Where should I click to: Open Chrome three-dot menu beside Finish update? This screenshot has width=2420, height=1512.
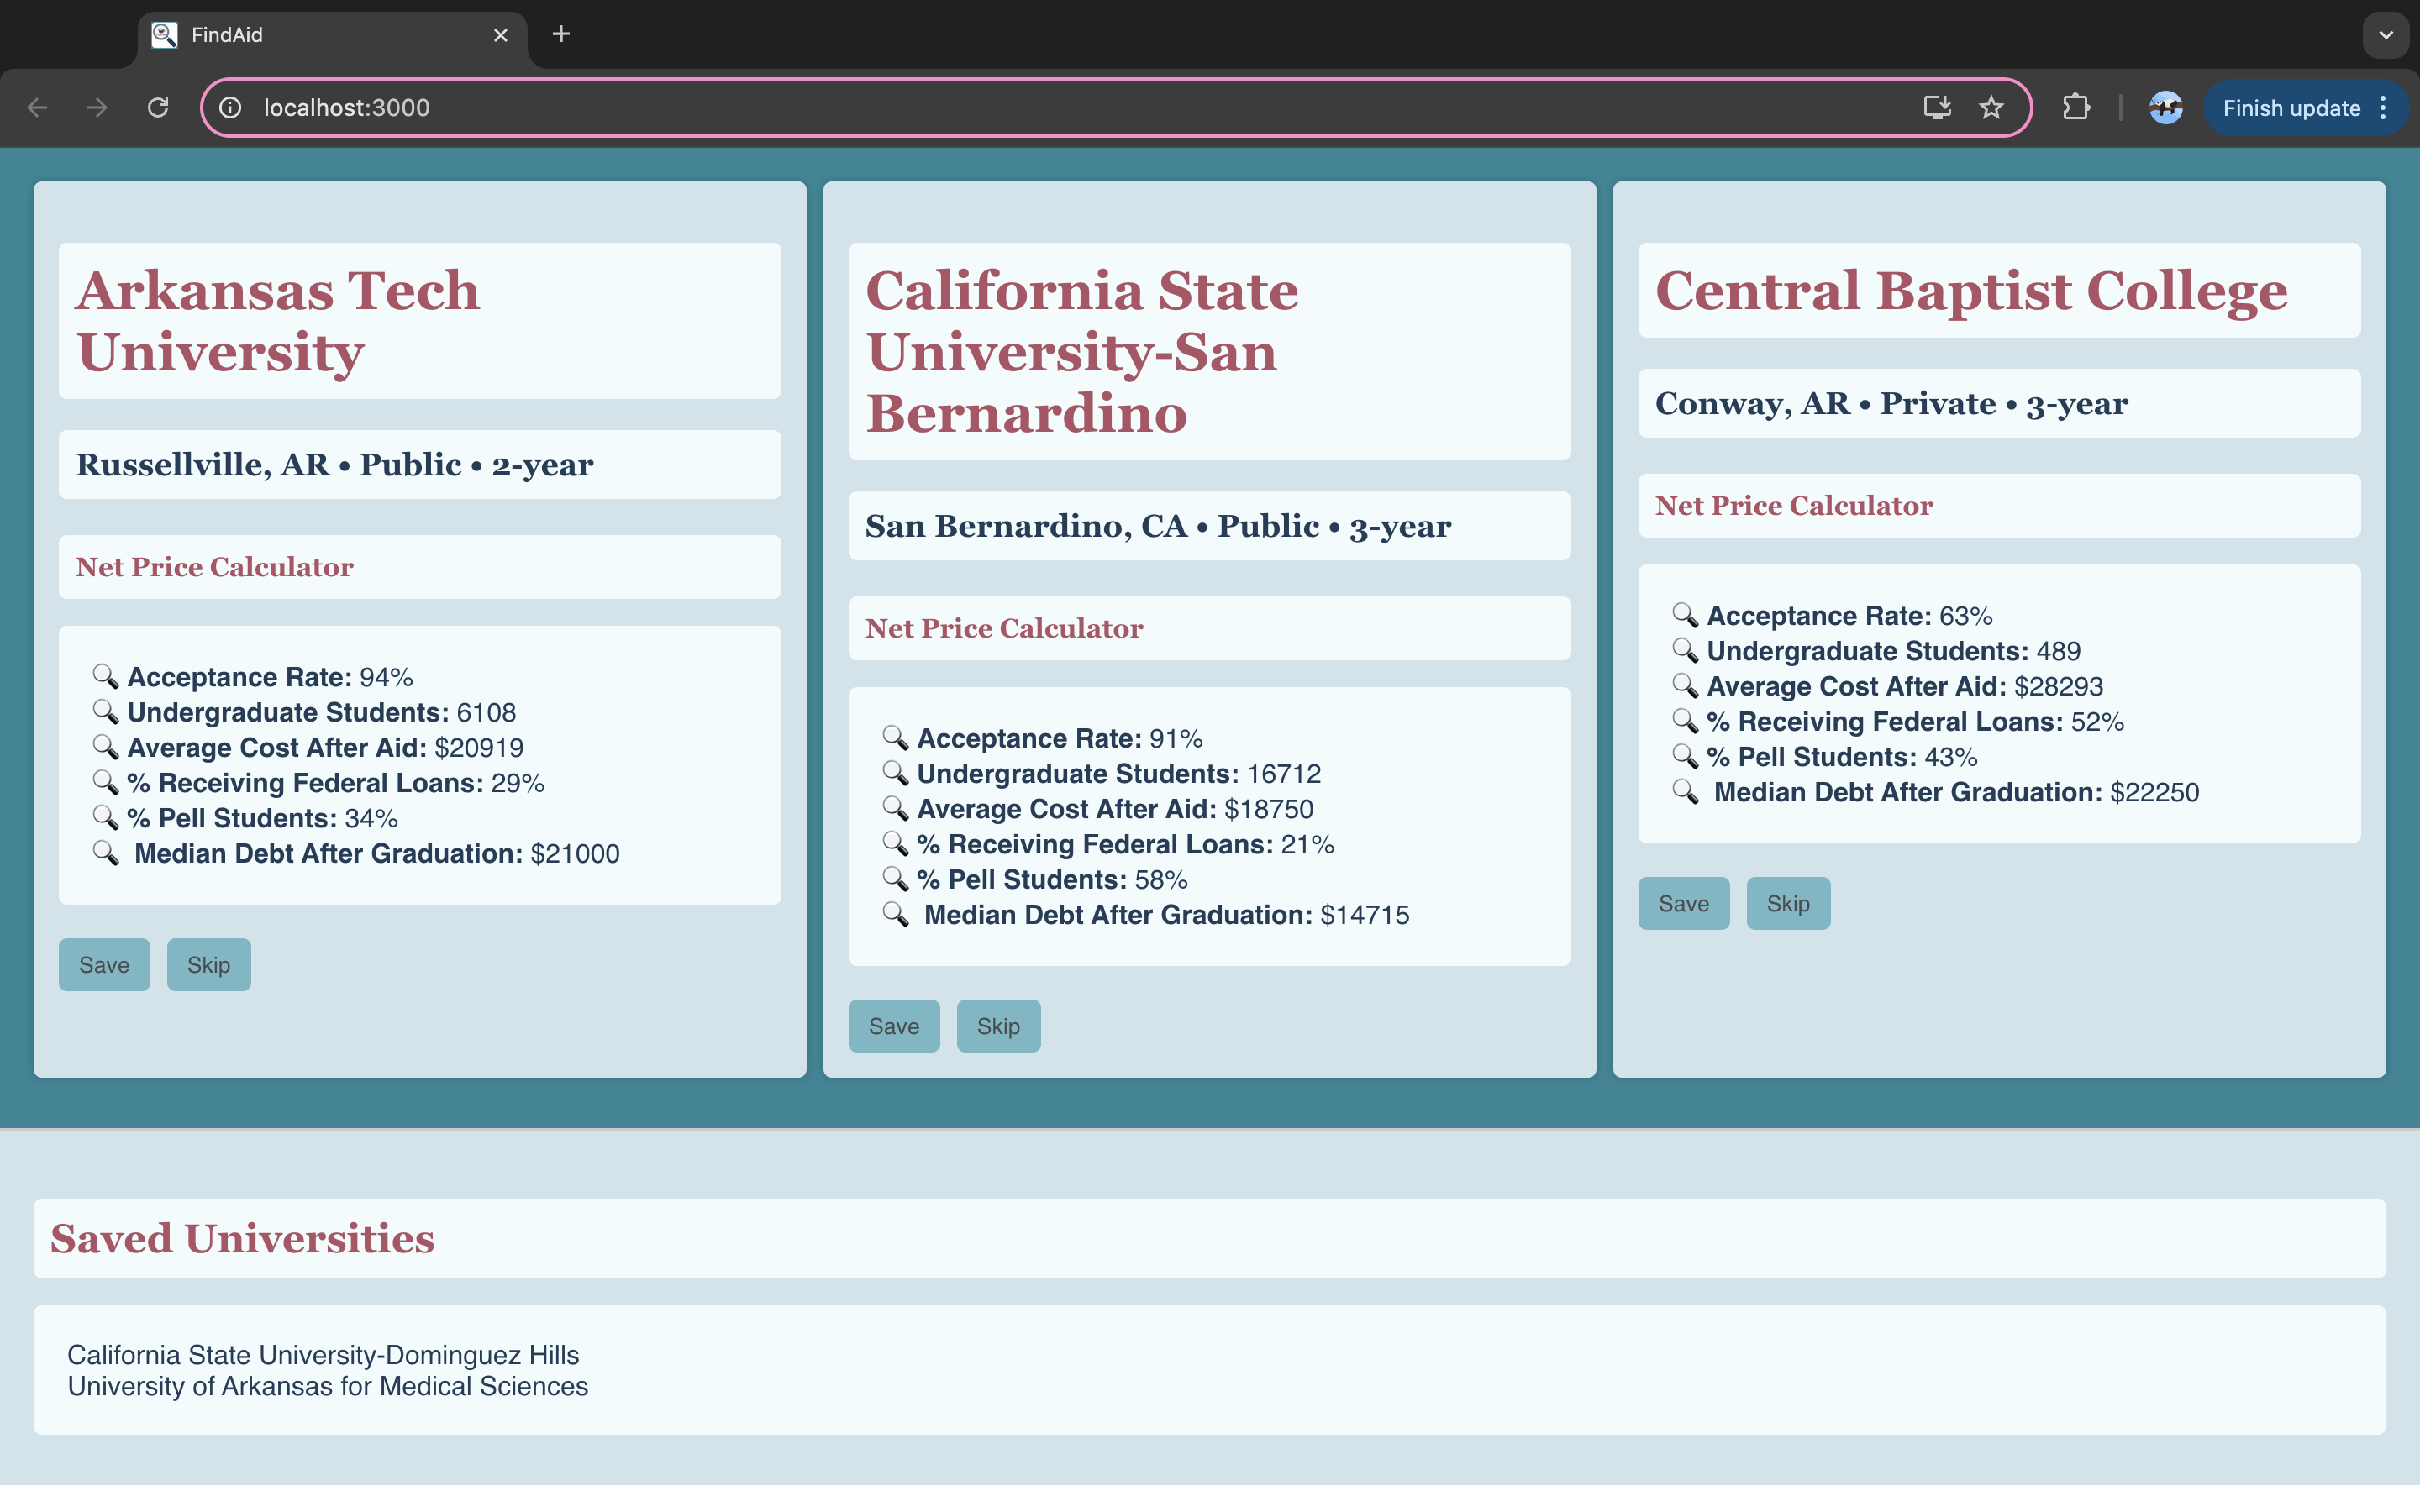coord(2384,107)
